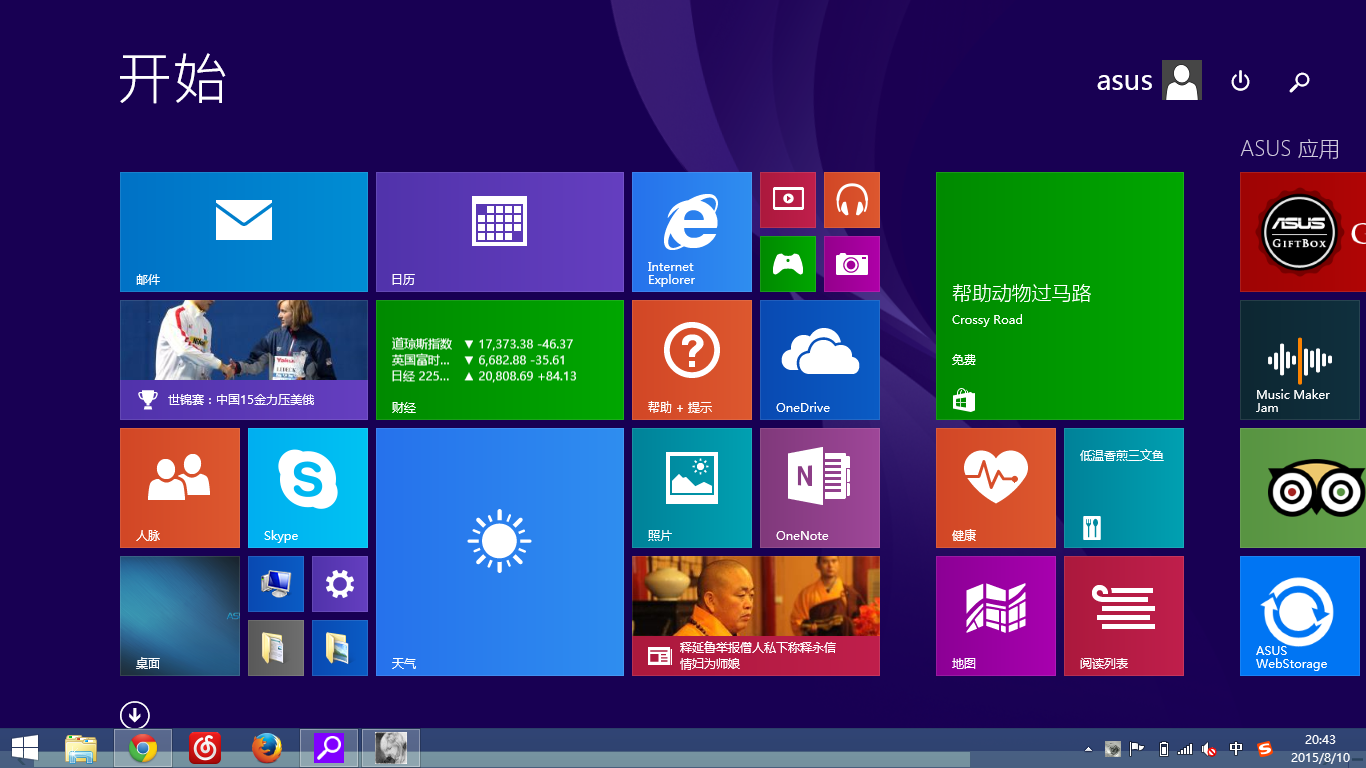Open the Crossy Road store tile
The width and height of the screenshot is (1366, 768).
tap(1060, 296)
